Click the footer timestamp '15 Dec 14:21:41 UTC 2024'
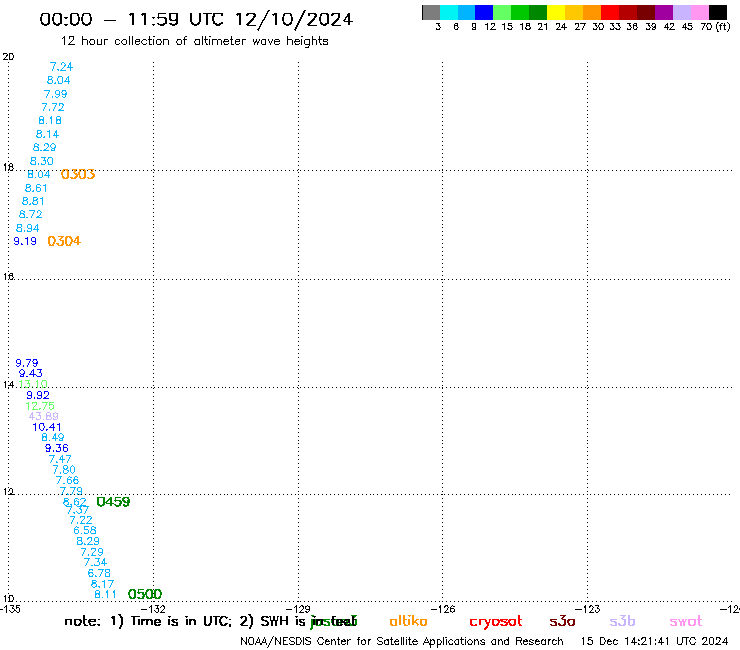Image resolution: width=740 pixels, height=650 pixels. (x=654, y=642)
